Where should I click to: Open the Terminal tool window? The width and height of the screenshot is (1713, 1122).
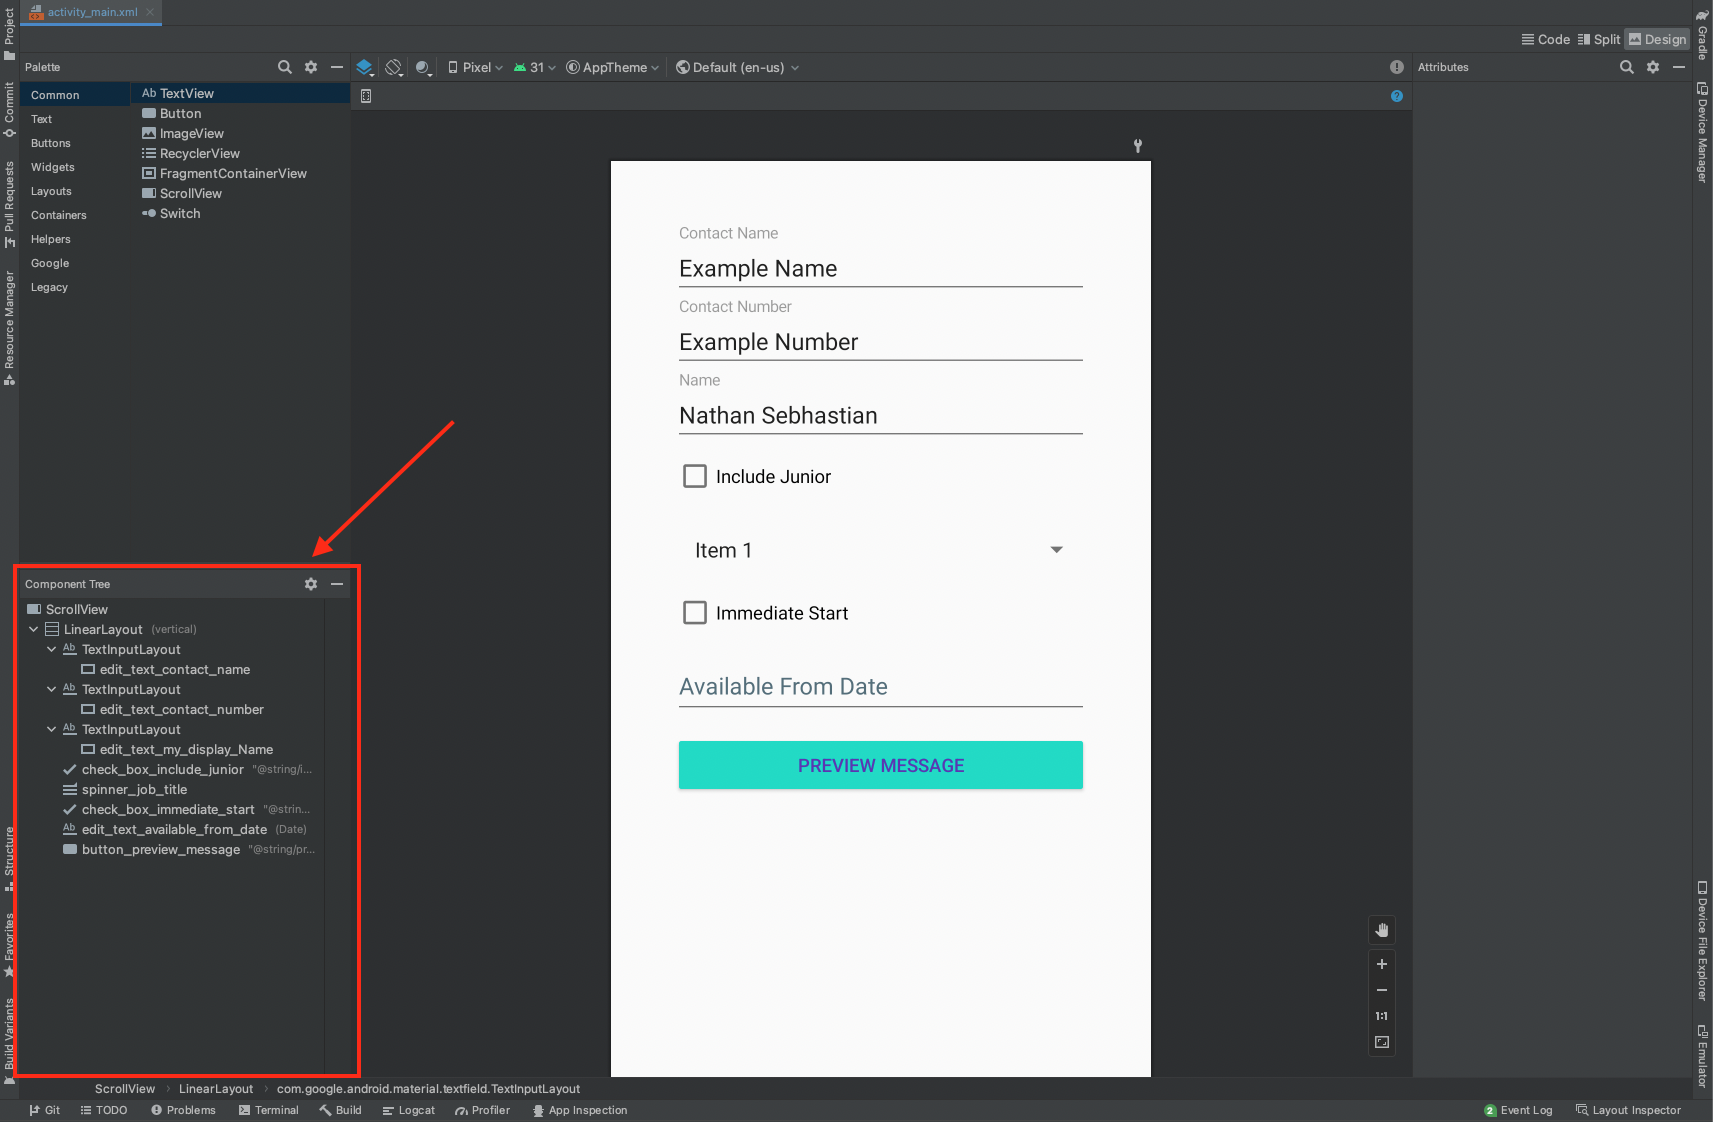[x=269, y=1110]
